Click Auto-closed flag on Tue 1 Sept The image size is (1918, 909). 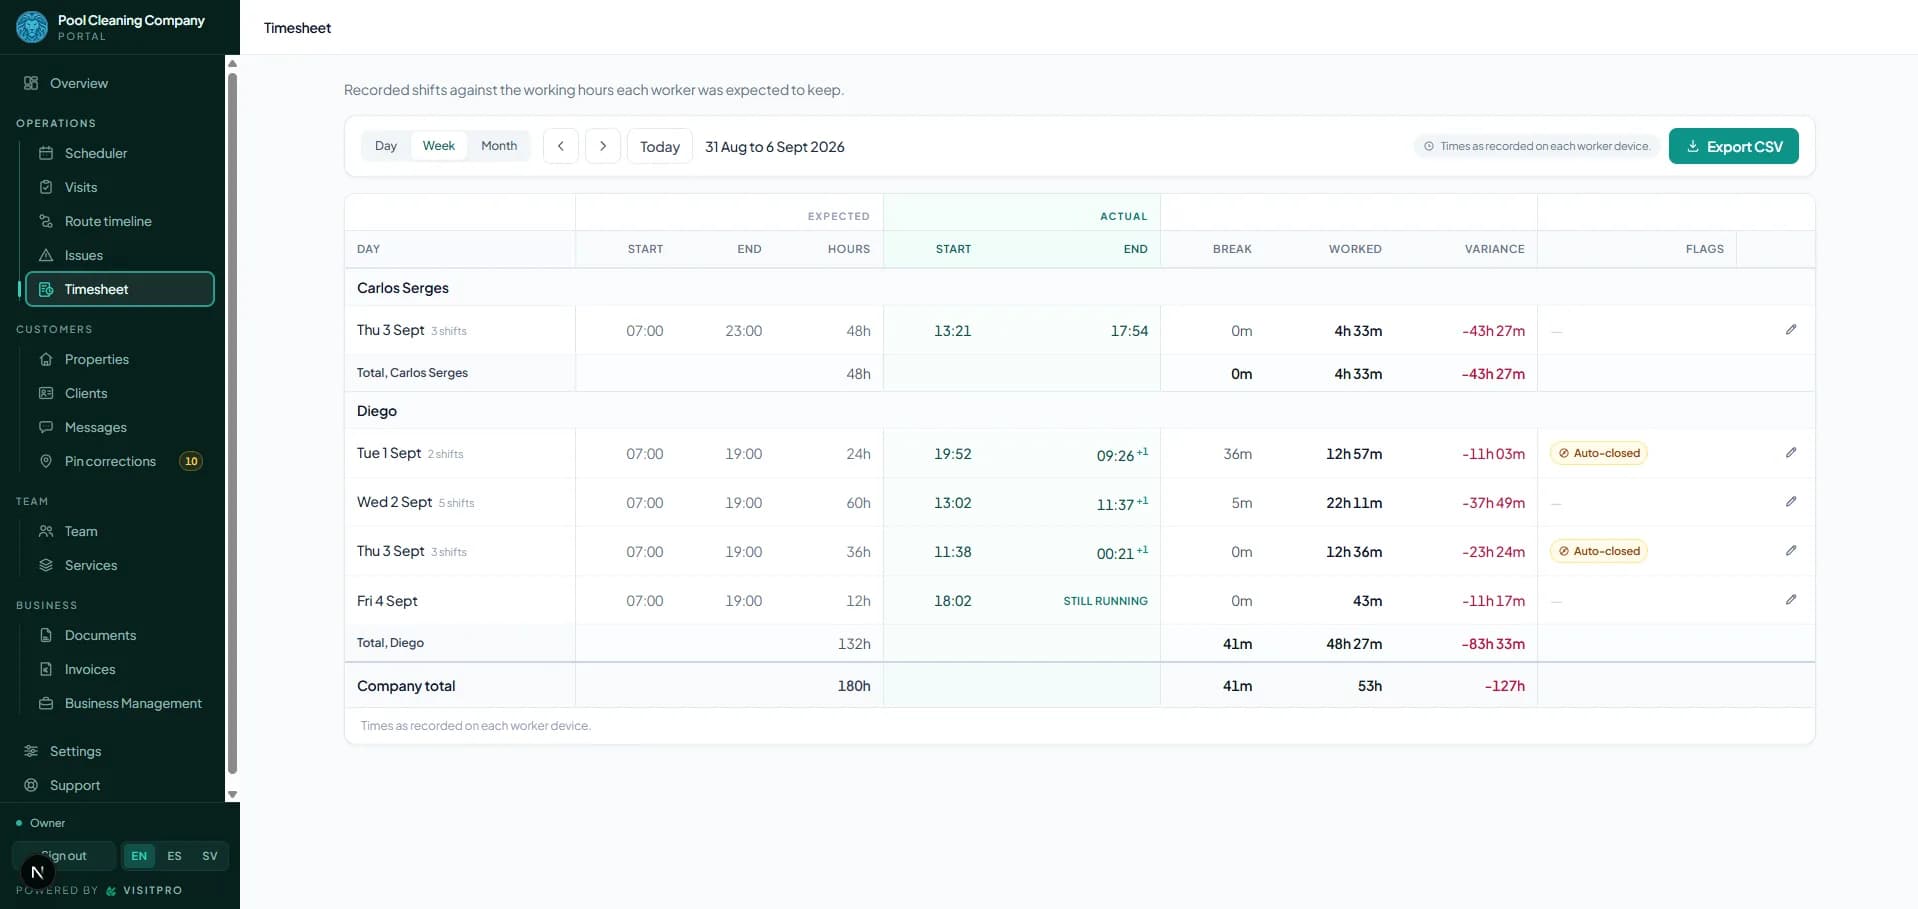pyautogui.click(x=1598, y=453)
